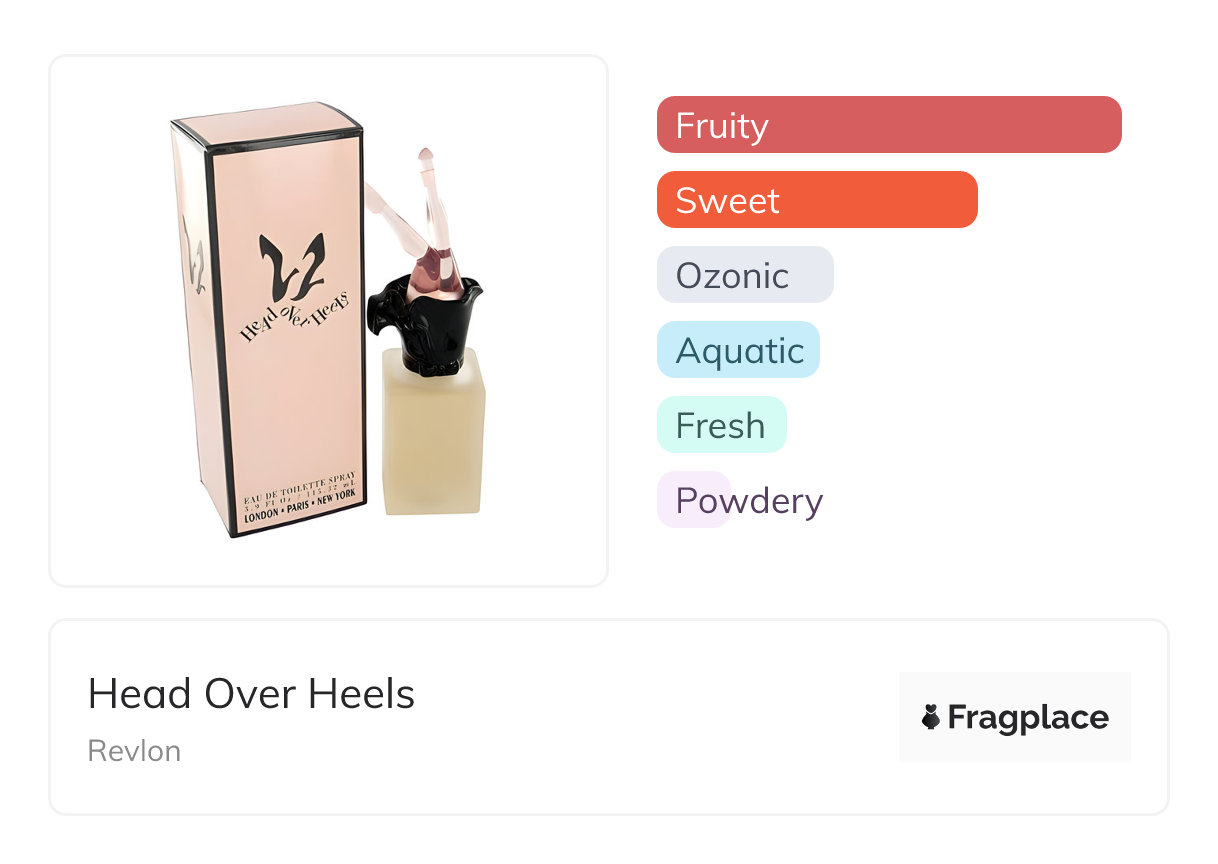
Task: Click the Aquatic accord tag
Action: pos(738,350)
